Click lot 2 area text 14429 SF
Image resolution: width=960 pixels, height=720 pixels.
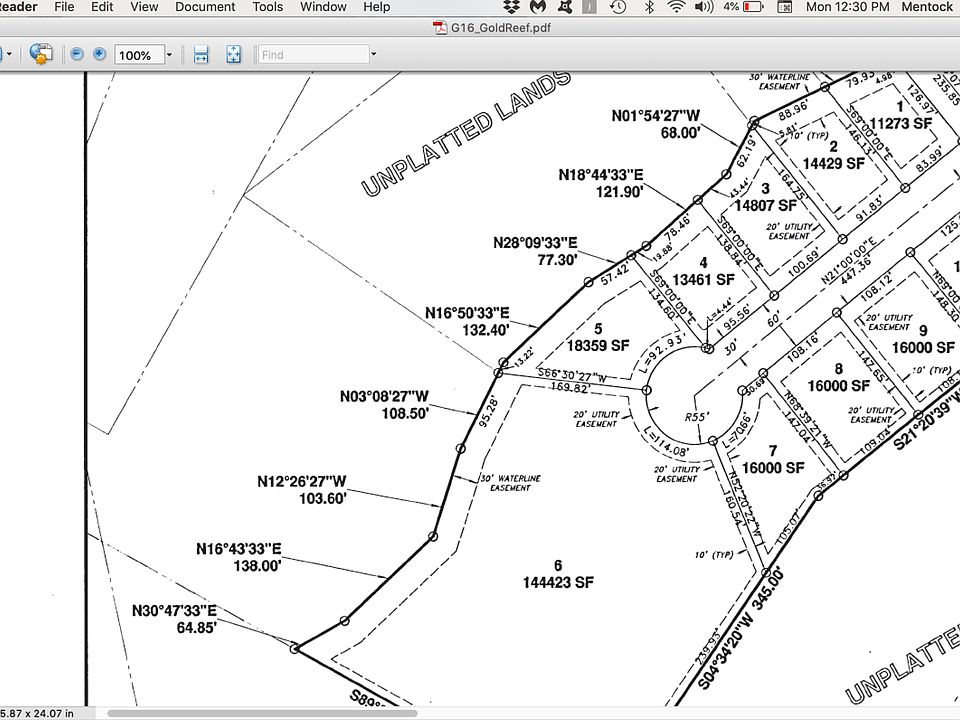click(834, 163)
